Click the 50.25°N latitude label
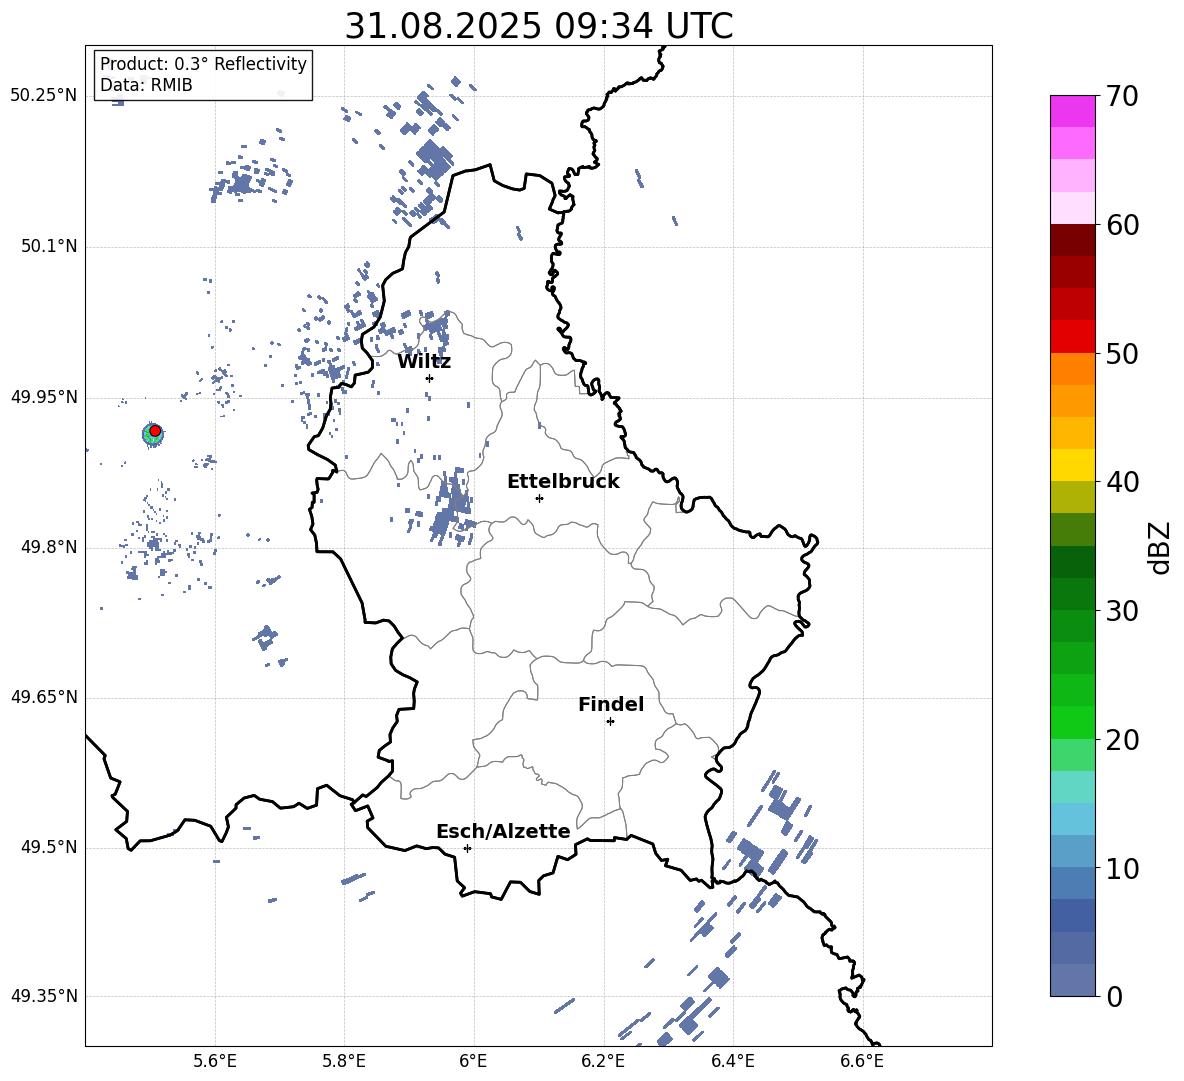This screenshot has height=1081, width=1184. (44, 96)
